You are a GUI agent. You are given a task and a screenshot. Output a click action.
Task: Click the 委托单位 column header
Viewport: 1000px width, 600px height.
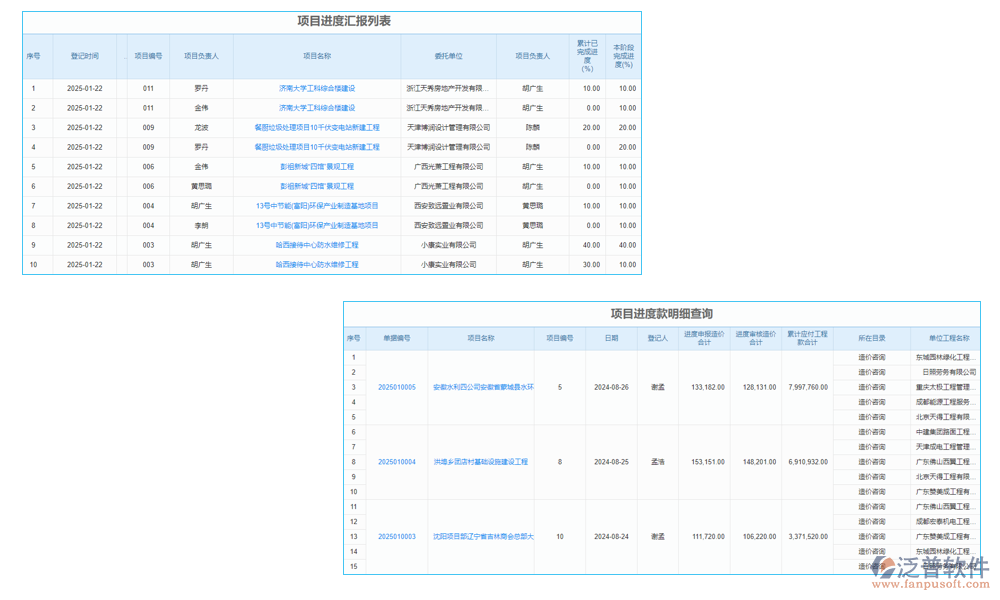pos(449,56)
